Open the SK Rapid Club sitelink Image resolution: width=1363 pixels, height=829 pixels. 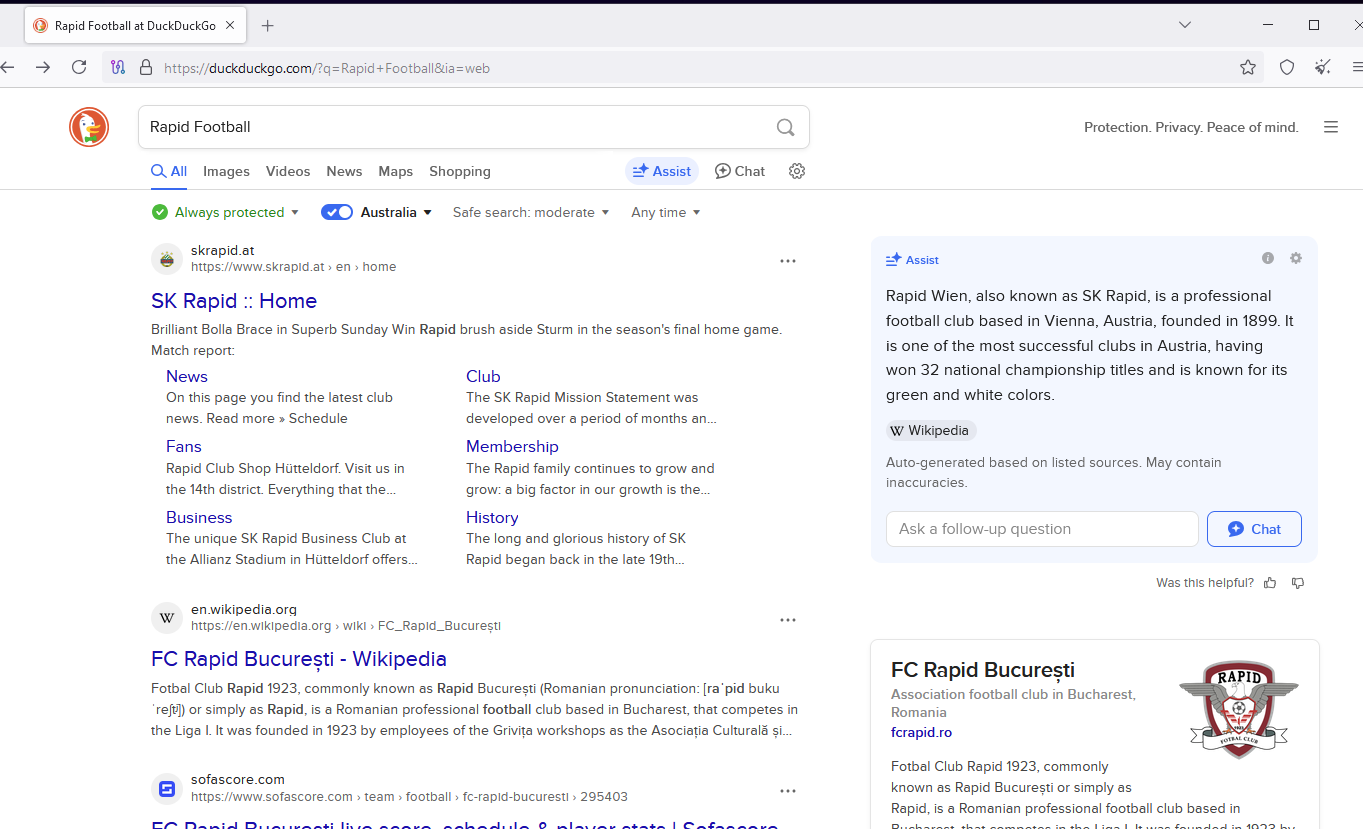tap(483, 376)
